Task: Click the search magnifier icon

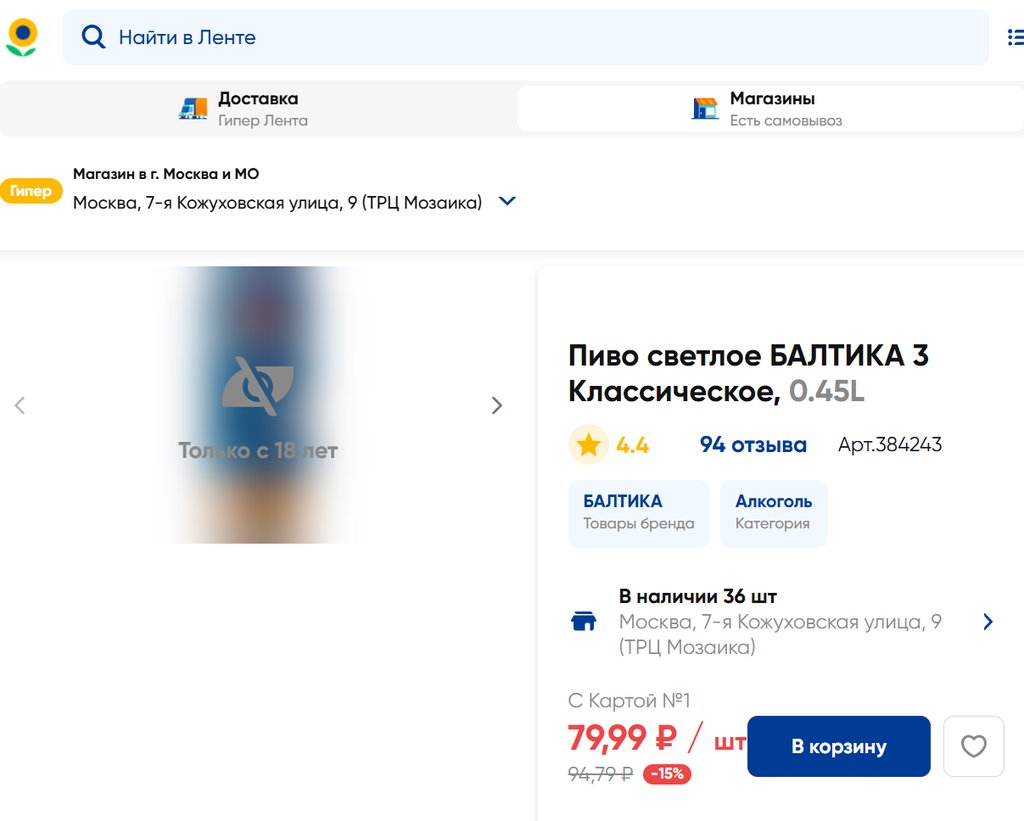Action: (93, 37)
